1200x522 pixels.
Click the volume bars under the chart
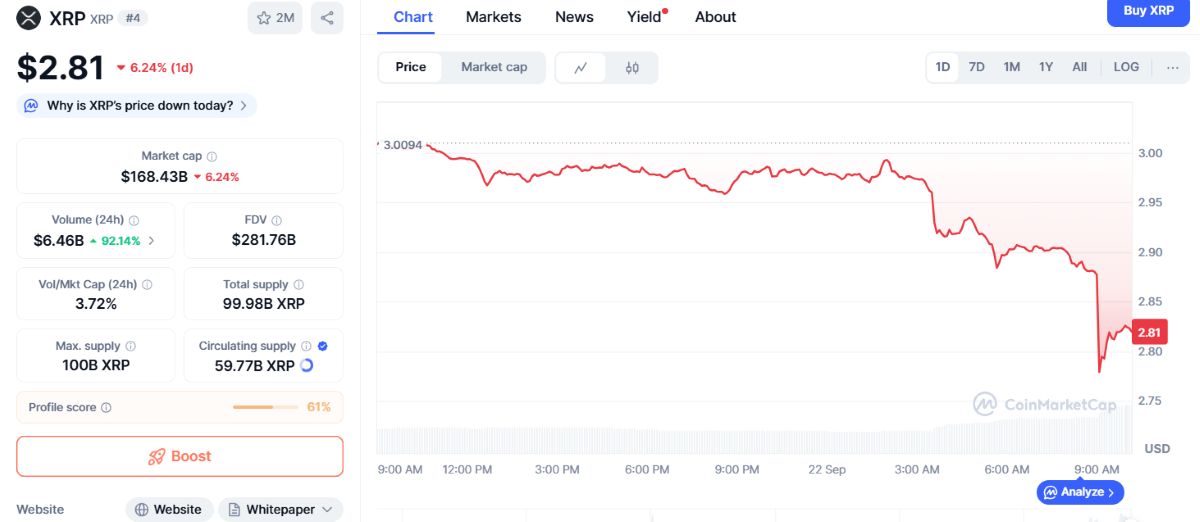click(754, 432)
